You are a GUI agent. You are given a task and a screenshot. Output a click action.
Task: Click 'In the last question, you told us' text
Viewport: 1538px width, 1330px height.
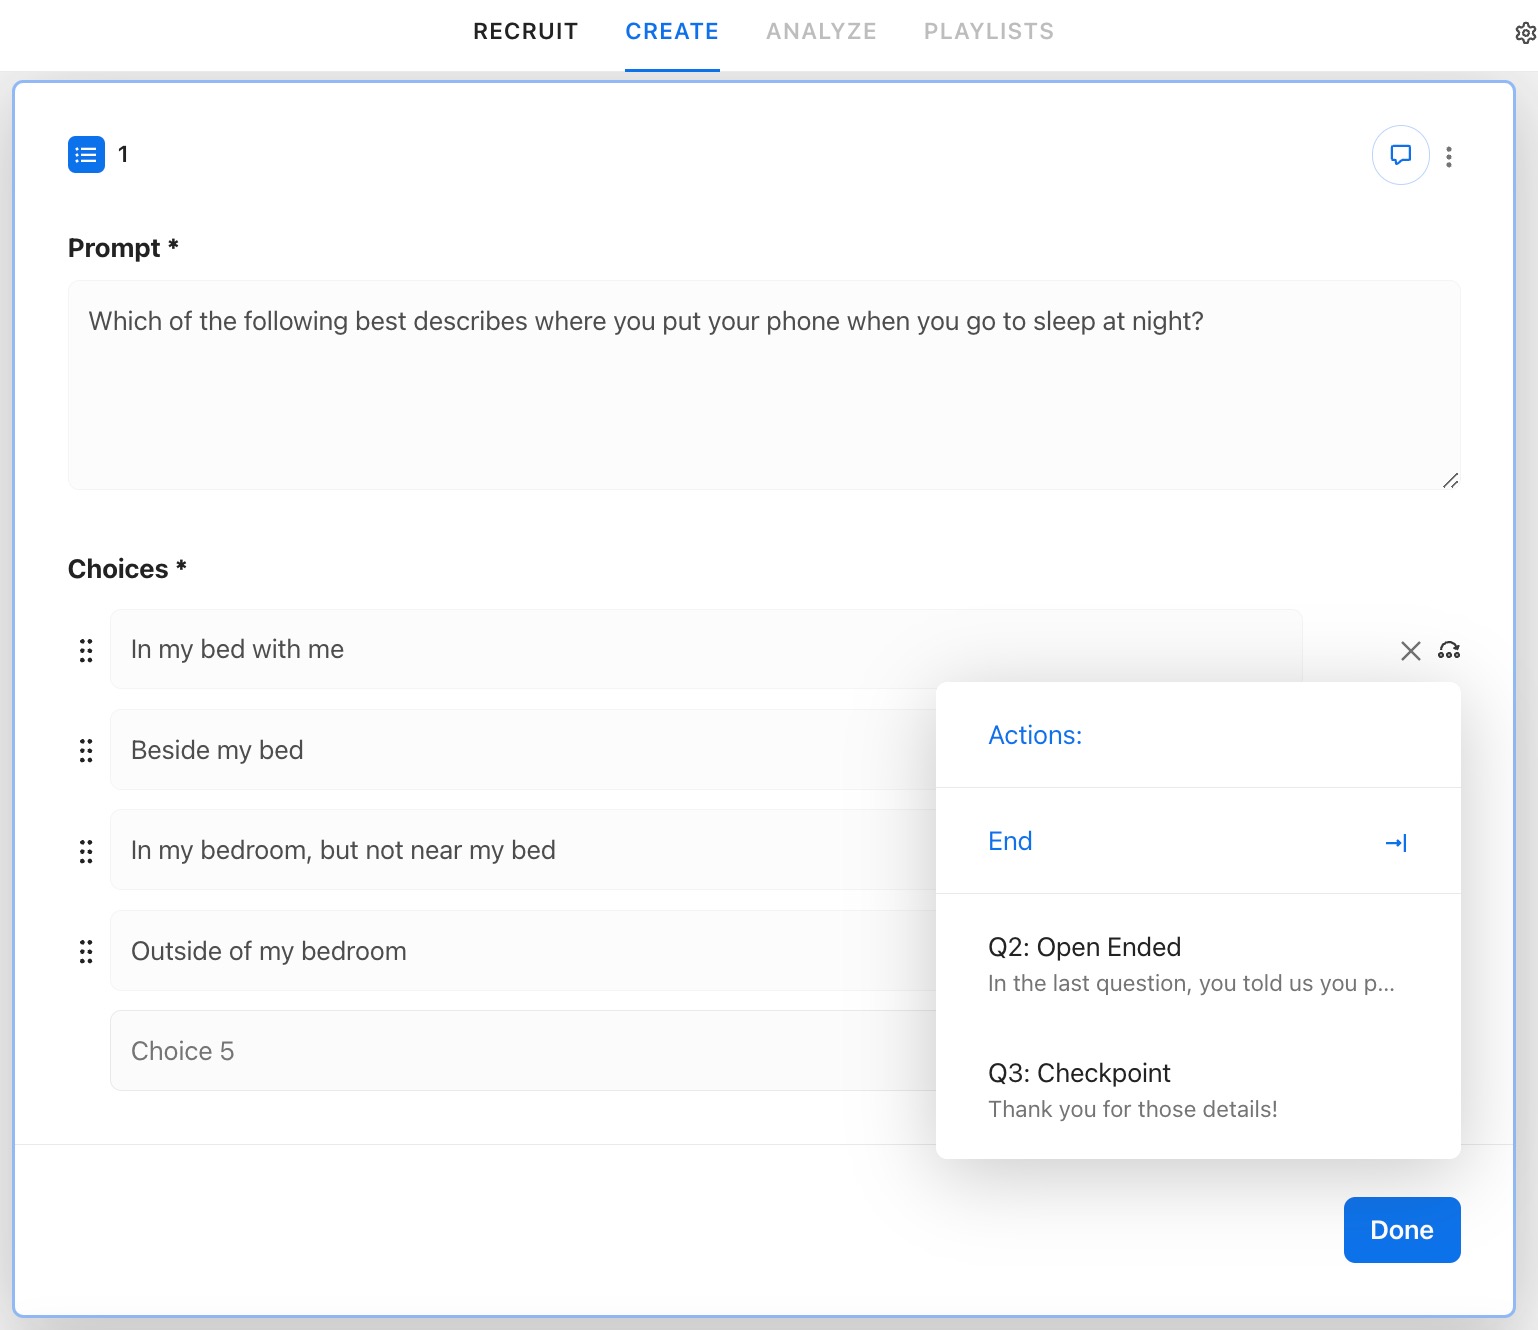tap(1191, 983)
